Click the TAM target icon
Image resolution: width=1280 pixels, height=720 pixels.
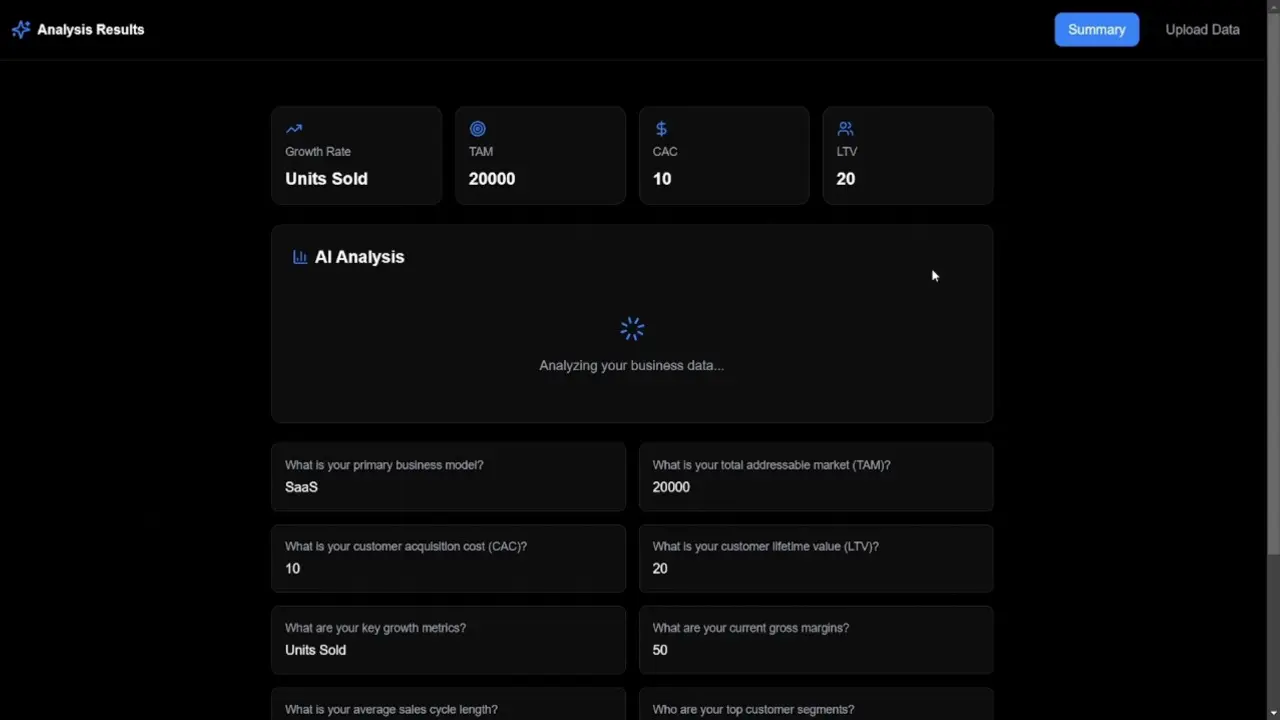(x=478, y=129)
